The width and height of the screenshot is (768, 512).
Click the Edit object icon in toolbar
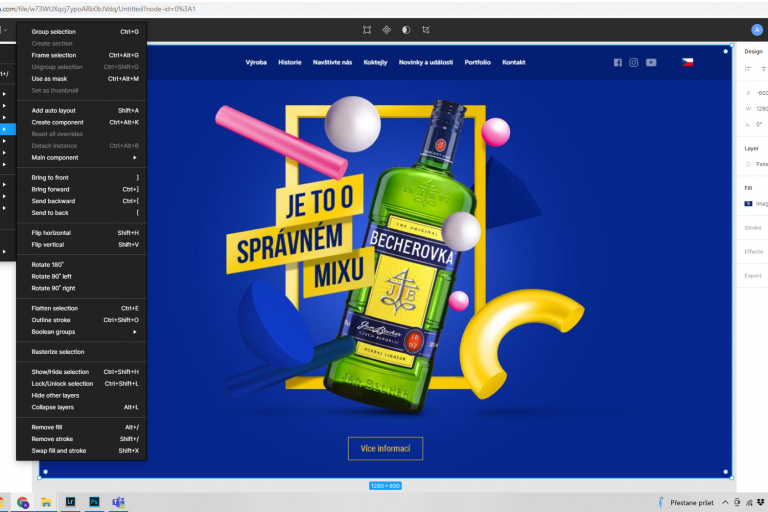click(366, 30)
